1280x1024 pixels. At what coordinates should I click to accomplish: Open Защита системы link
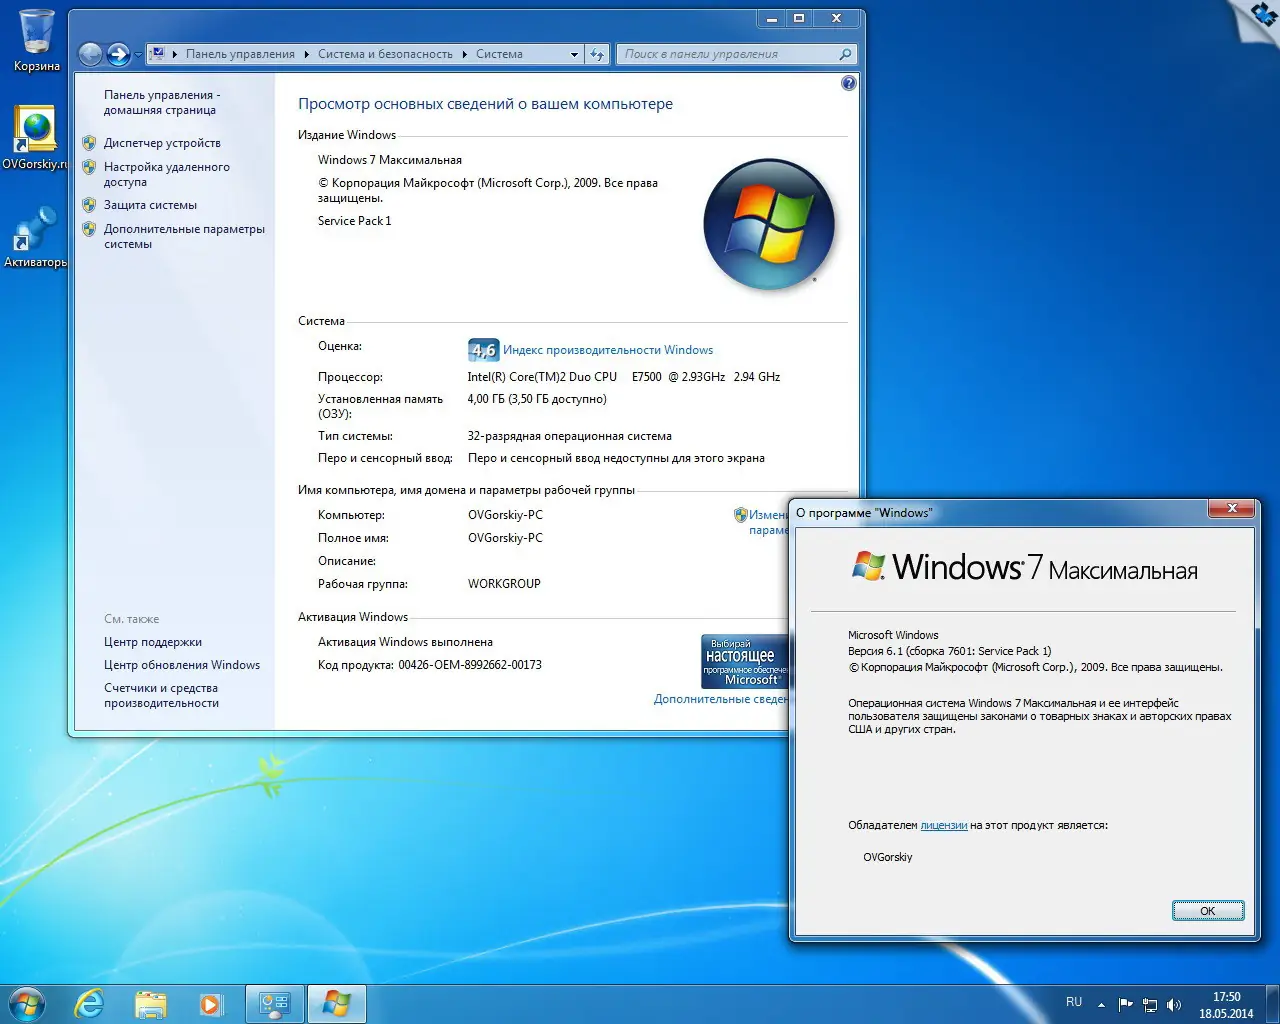[150, 205]
